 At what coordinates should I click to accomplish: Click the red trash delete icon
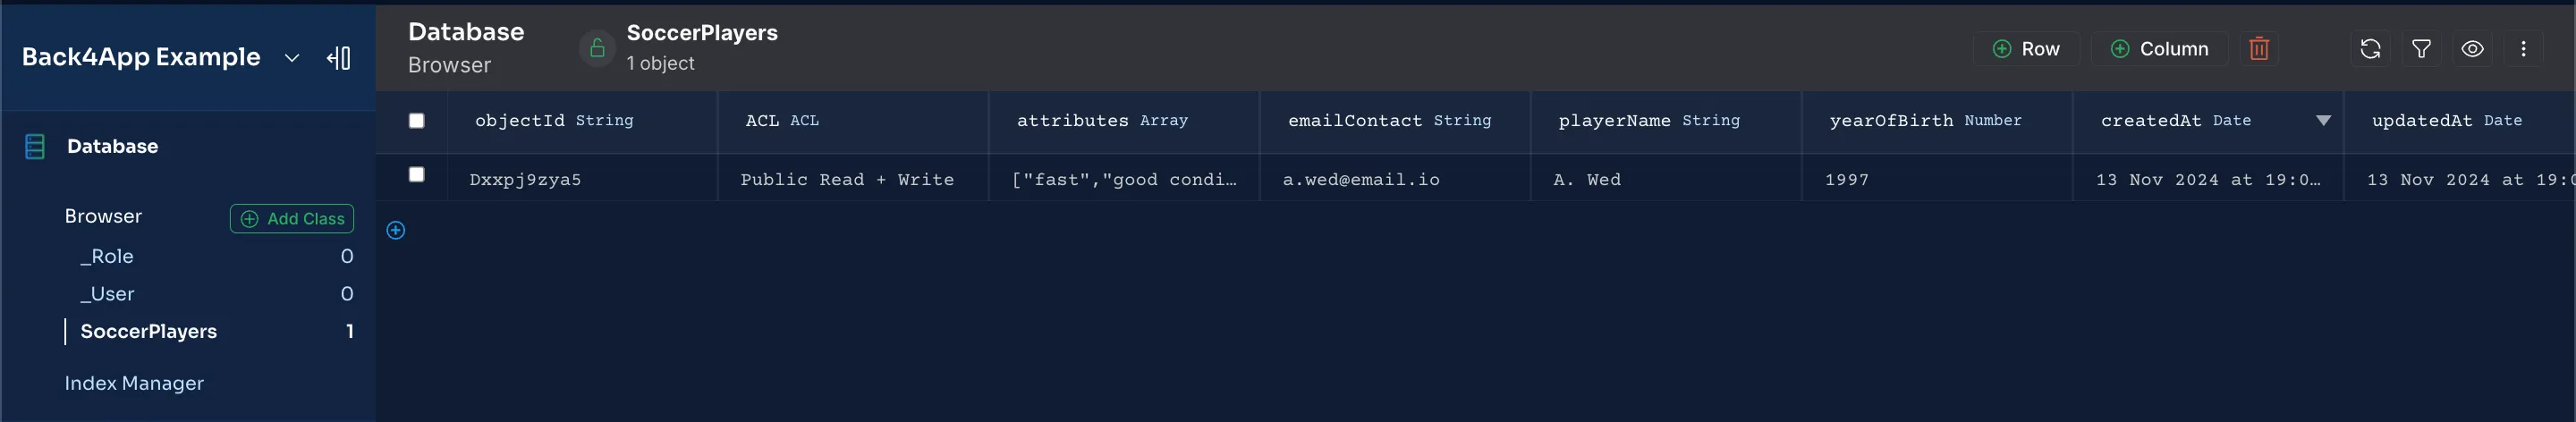tap(2258, 49)
